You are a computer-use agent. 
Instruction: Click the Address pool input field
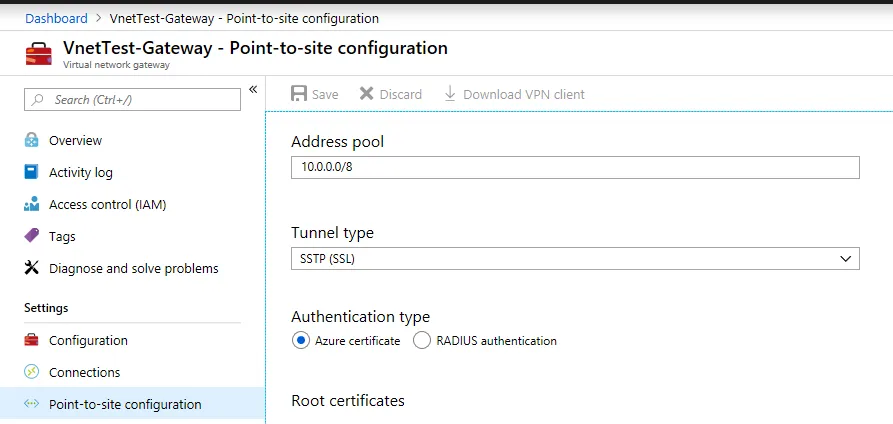pyautogui.click(x=575, y=167)
